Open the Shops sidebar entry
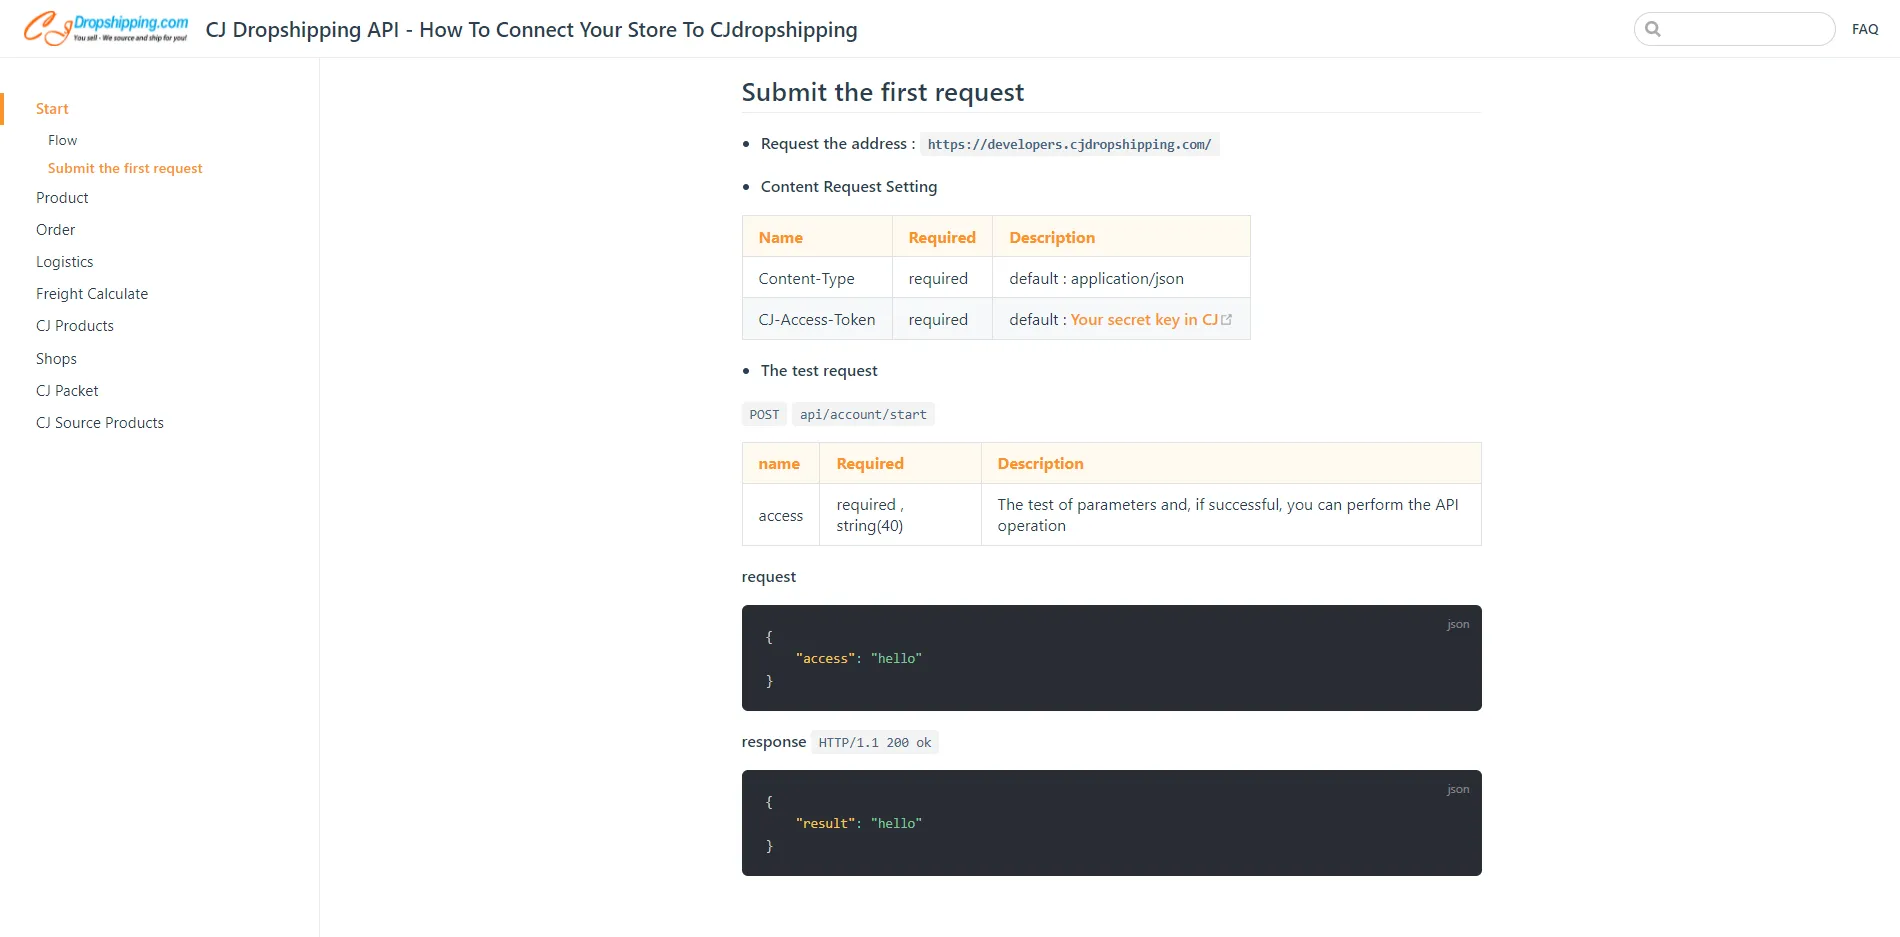Image resolution: width=1900 pixels, height=937 pixels. 56,359
